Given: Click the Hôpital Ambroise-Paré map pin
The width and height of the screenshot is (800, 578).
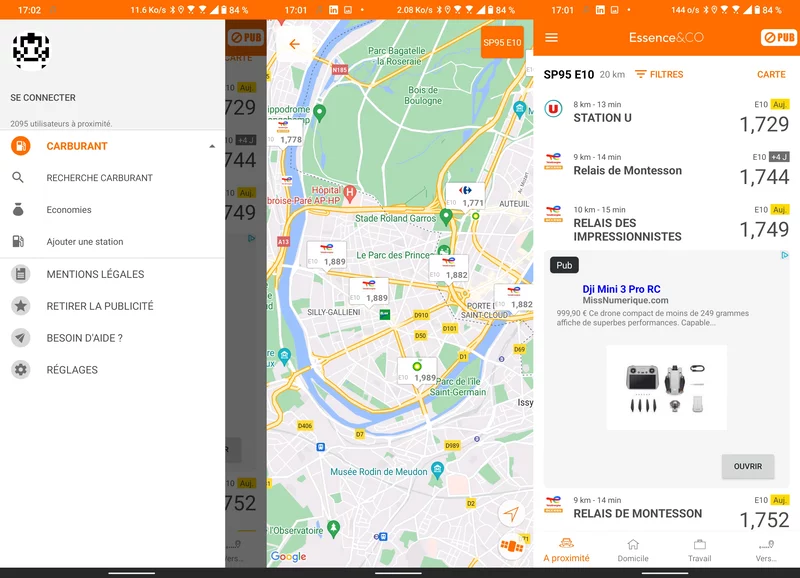Looking at the screenshot, I should click(x=349, y=193).
